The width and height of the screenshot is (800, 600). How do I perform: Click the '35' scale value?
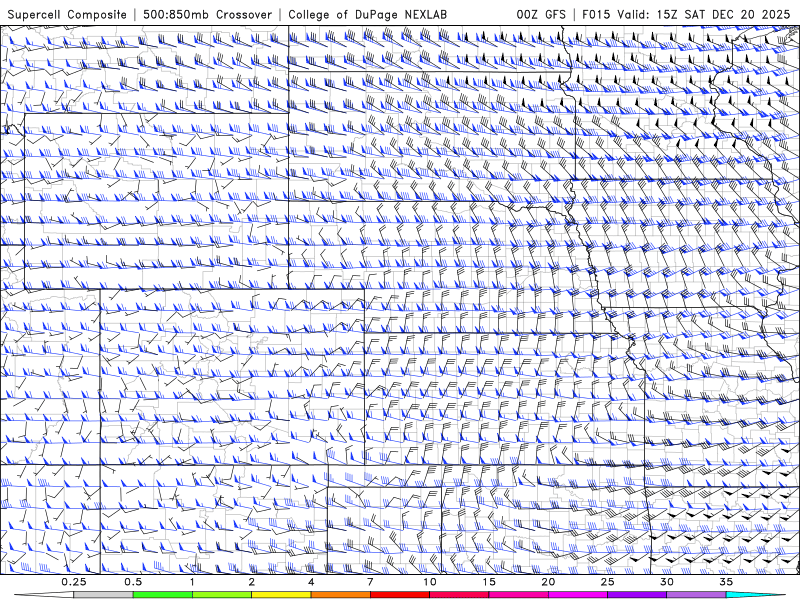pos(726,582)
